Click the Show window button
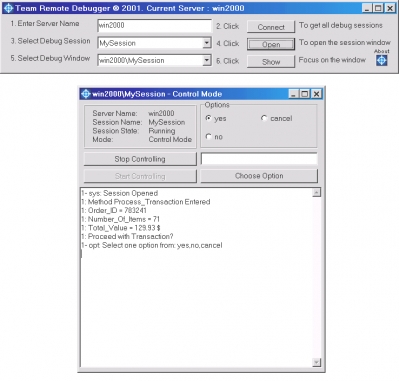 click(x=271, y=62)
